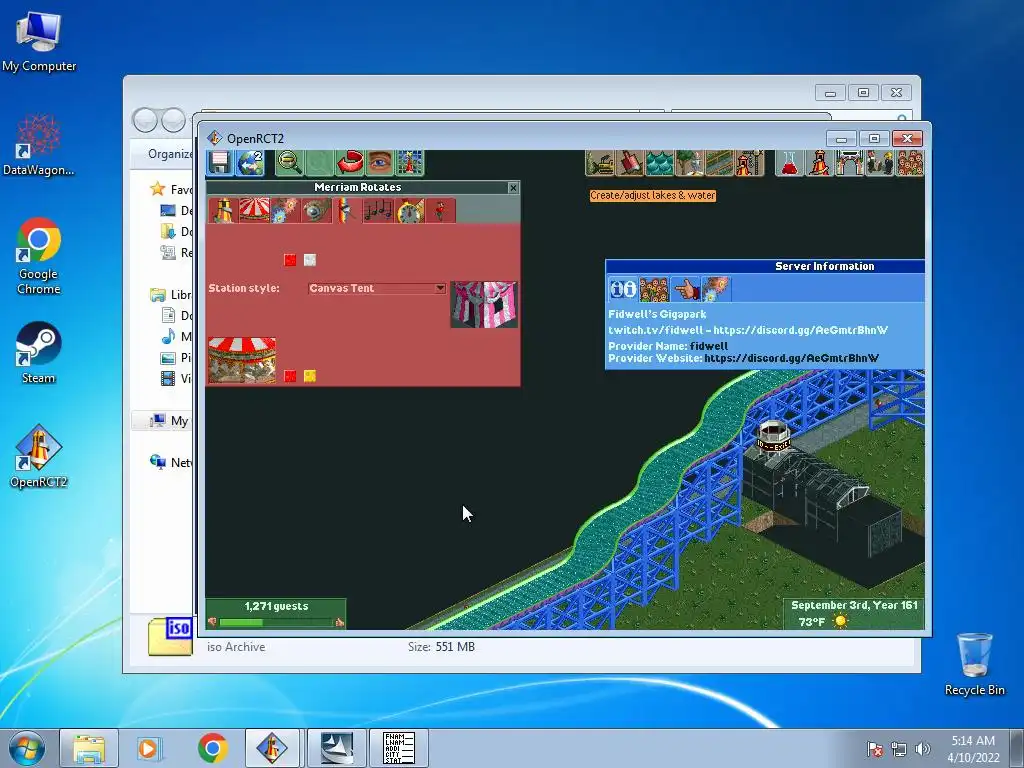Open research flask icon

tap(789, 163)
